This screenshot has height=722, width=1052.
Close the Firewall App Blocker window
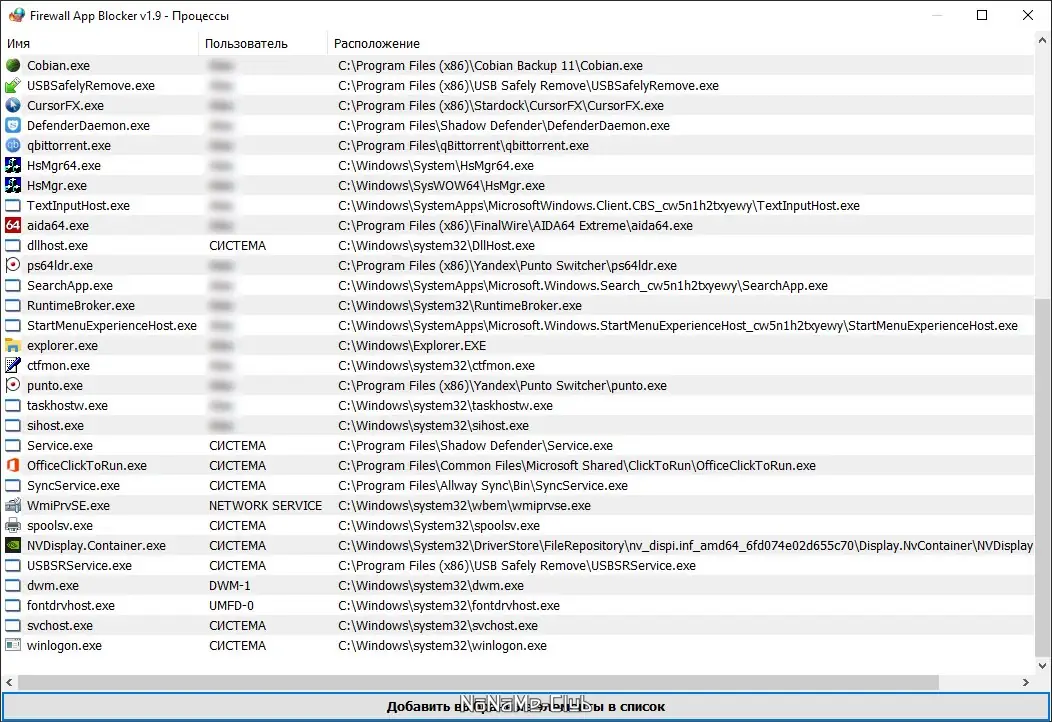(1027, 15)
